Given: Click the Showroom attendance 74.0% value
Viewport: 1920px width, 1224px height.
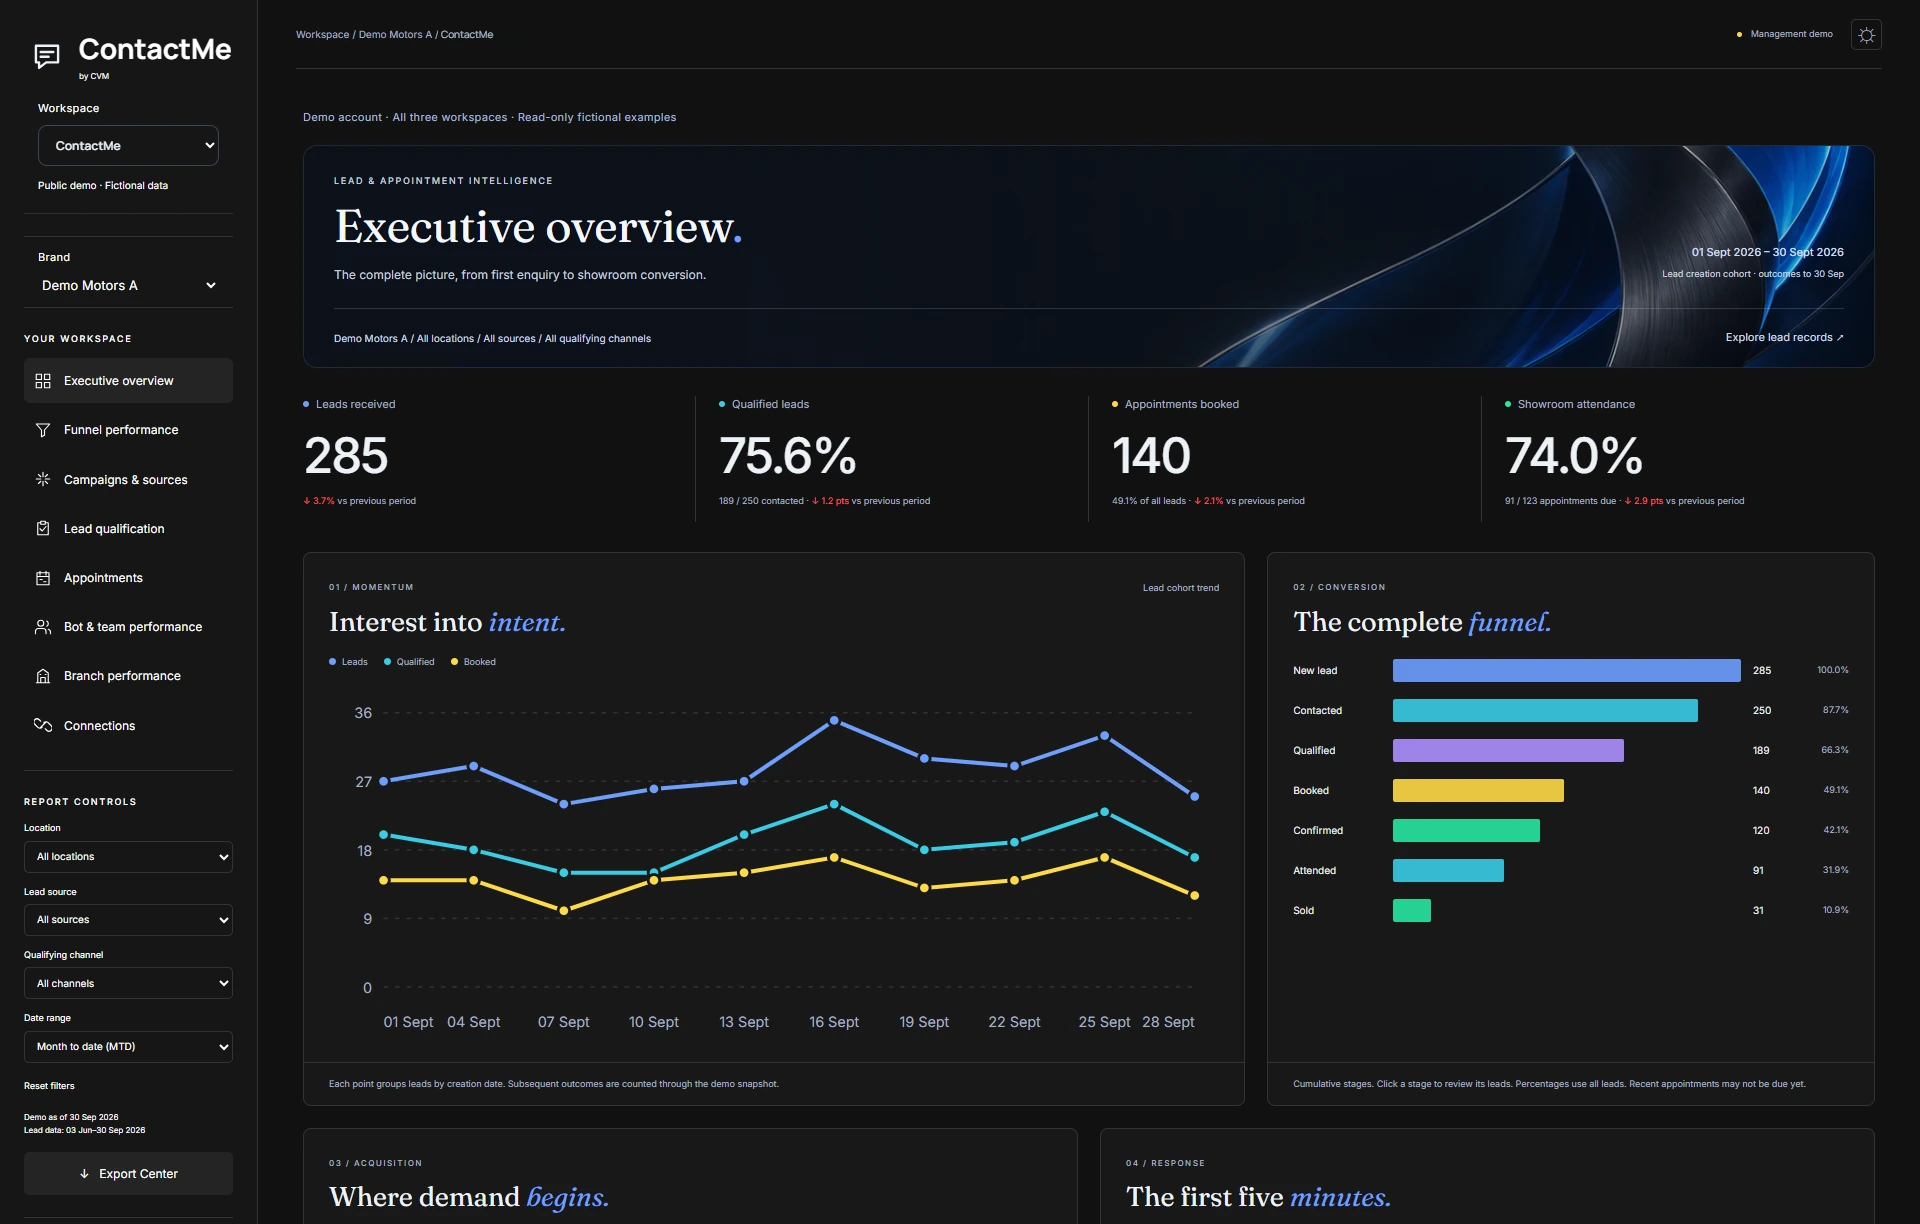Looking at the screenshot, I should (1573, 456).
